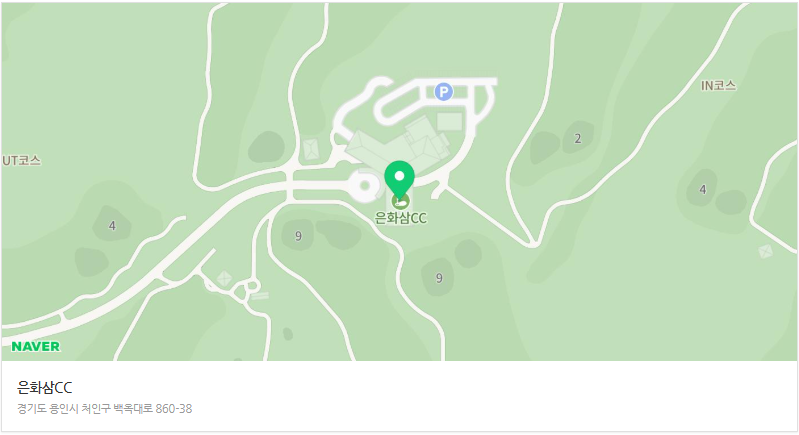Click the address 경기도 용인시 처인구 백옥대로 860-38
The width and height of the screenshot is (799, 435).
coord(104,409)
